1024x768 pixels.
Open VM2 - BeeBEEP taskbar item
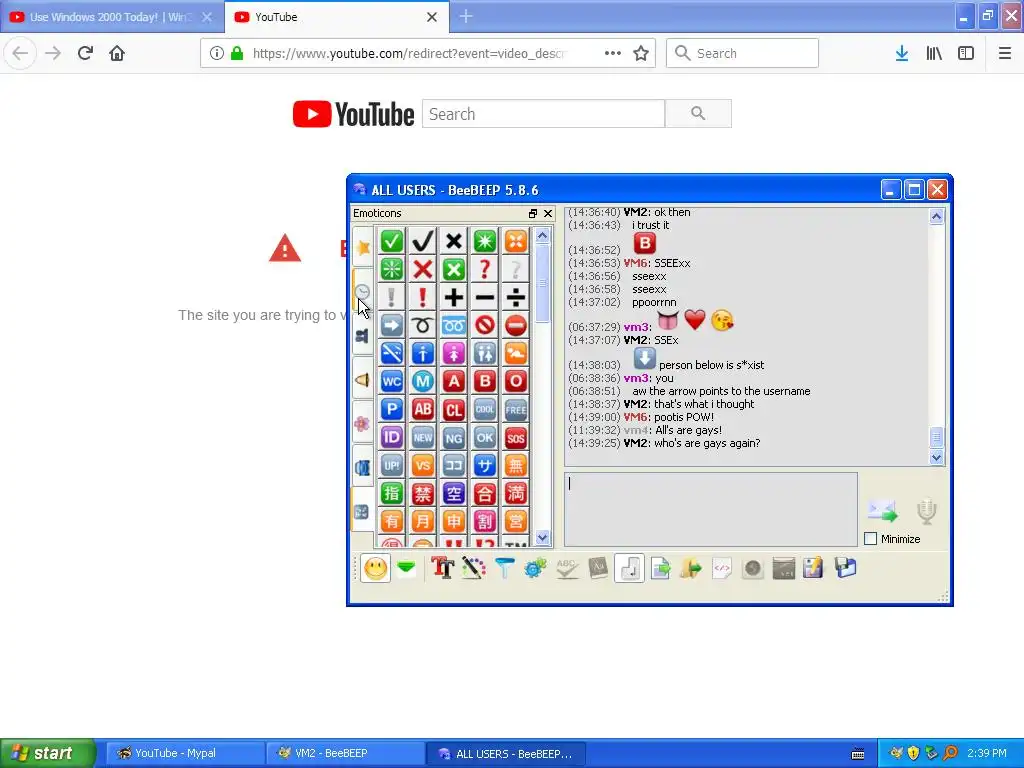345,753
